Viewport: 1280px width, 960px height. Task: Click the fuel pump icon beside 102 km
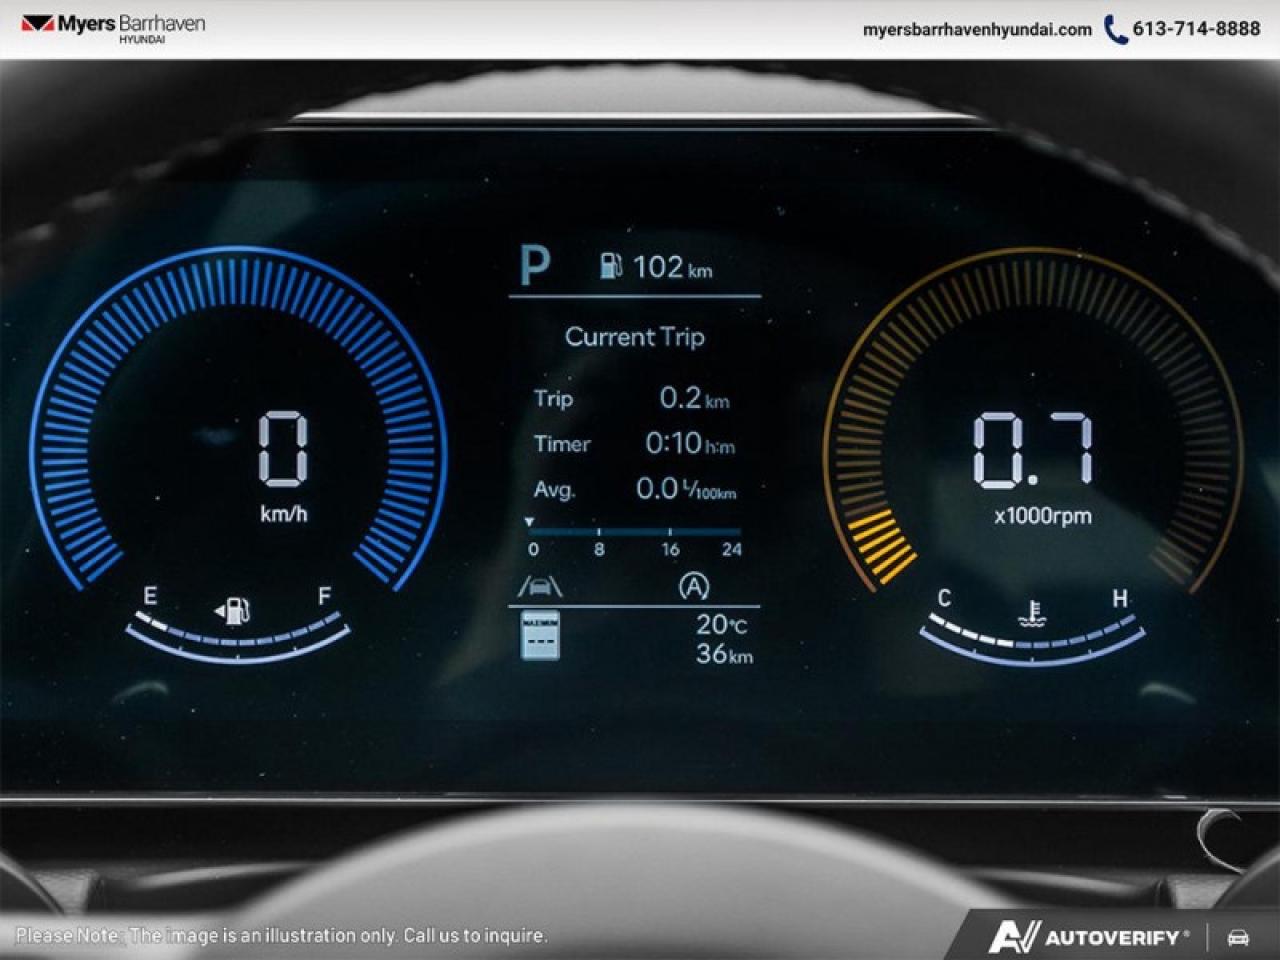coord(612,265)
